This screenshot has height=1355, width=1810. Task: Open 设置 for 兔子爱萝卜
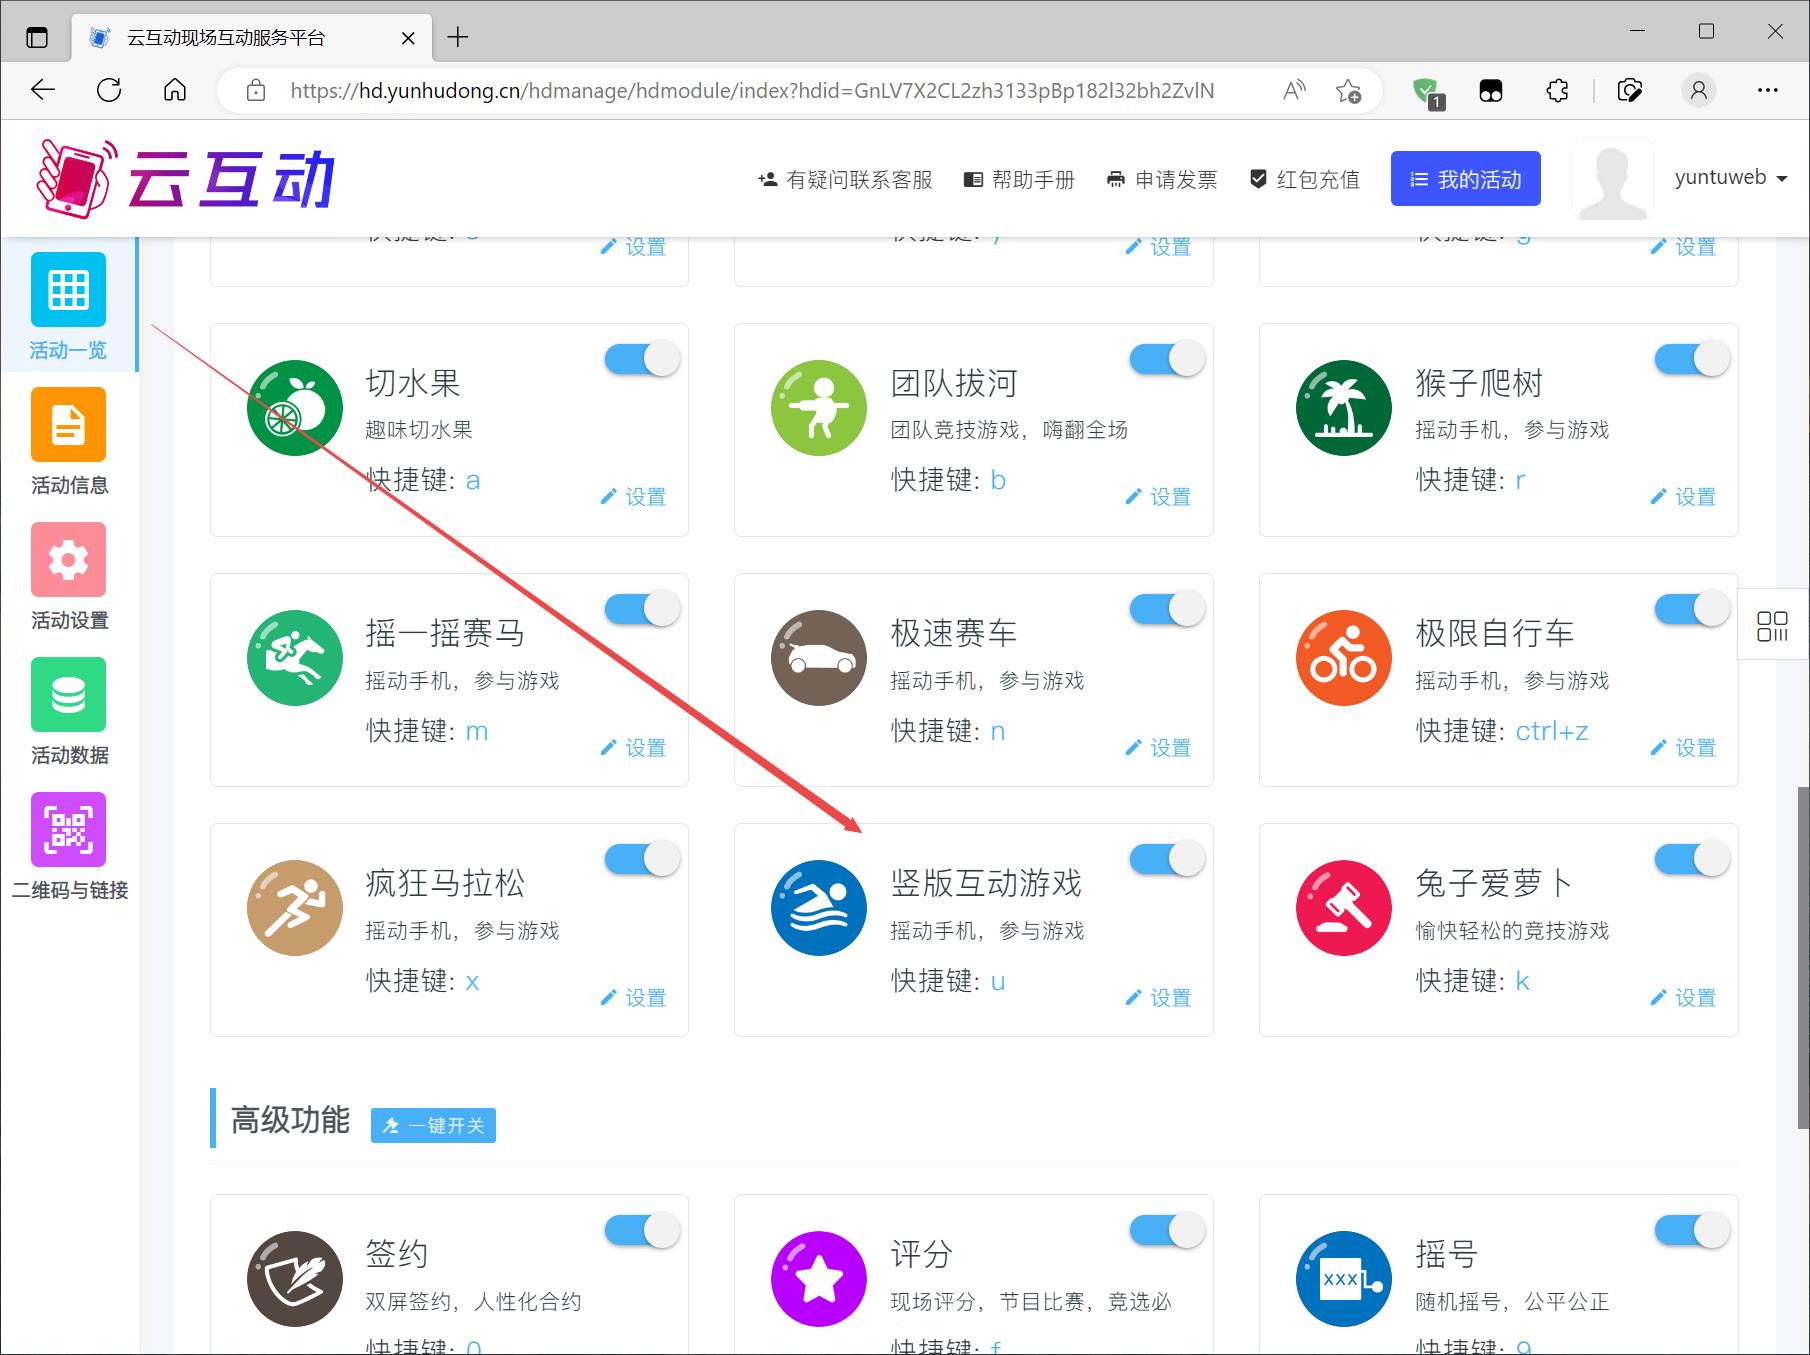click(1683, 997)
